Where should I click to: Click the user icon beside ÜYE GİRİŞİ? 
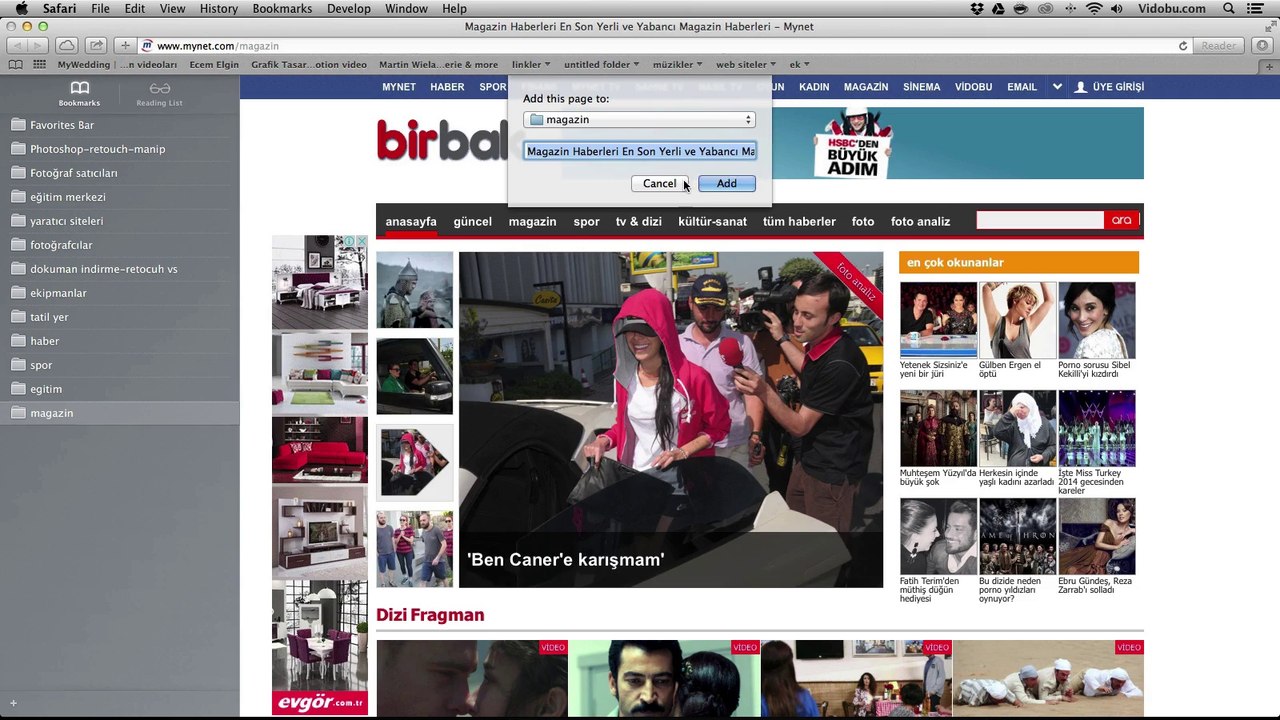[x=1080, y=87]
